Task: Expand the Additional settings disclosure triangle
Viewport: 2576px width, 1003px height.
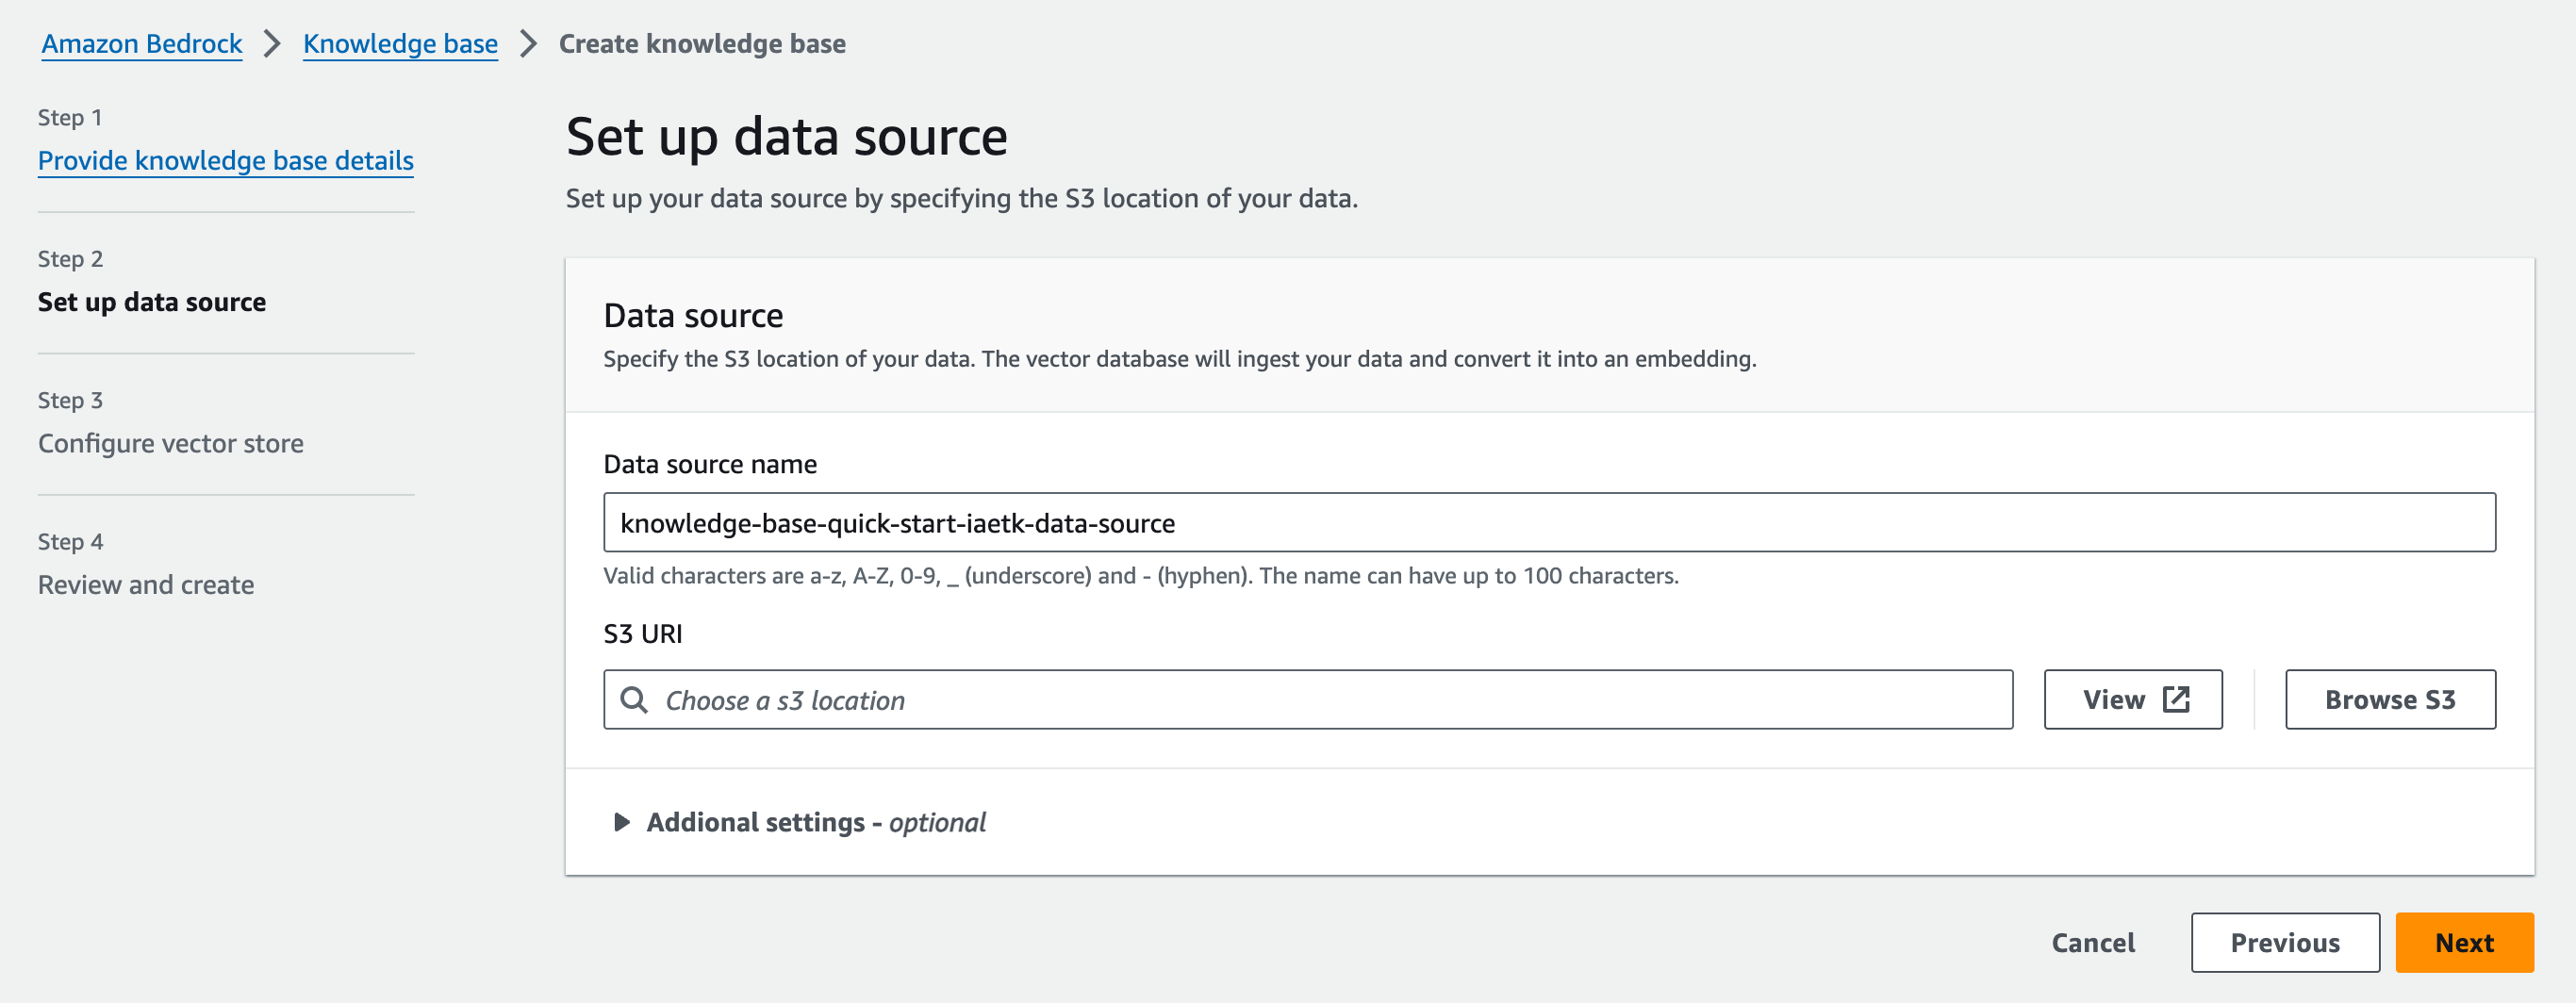Action: coord(621,822)
